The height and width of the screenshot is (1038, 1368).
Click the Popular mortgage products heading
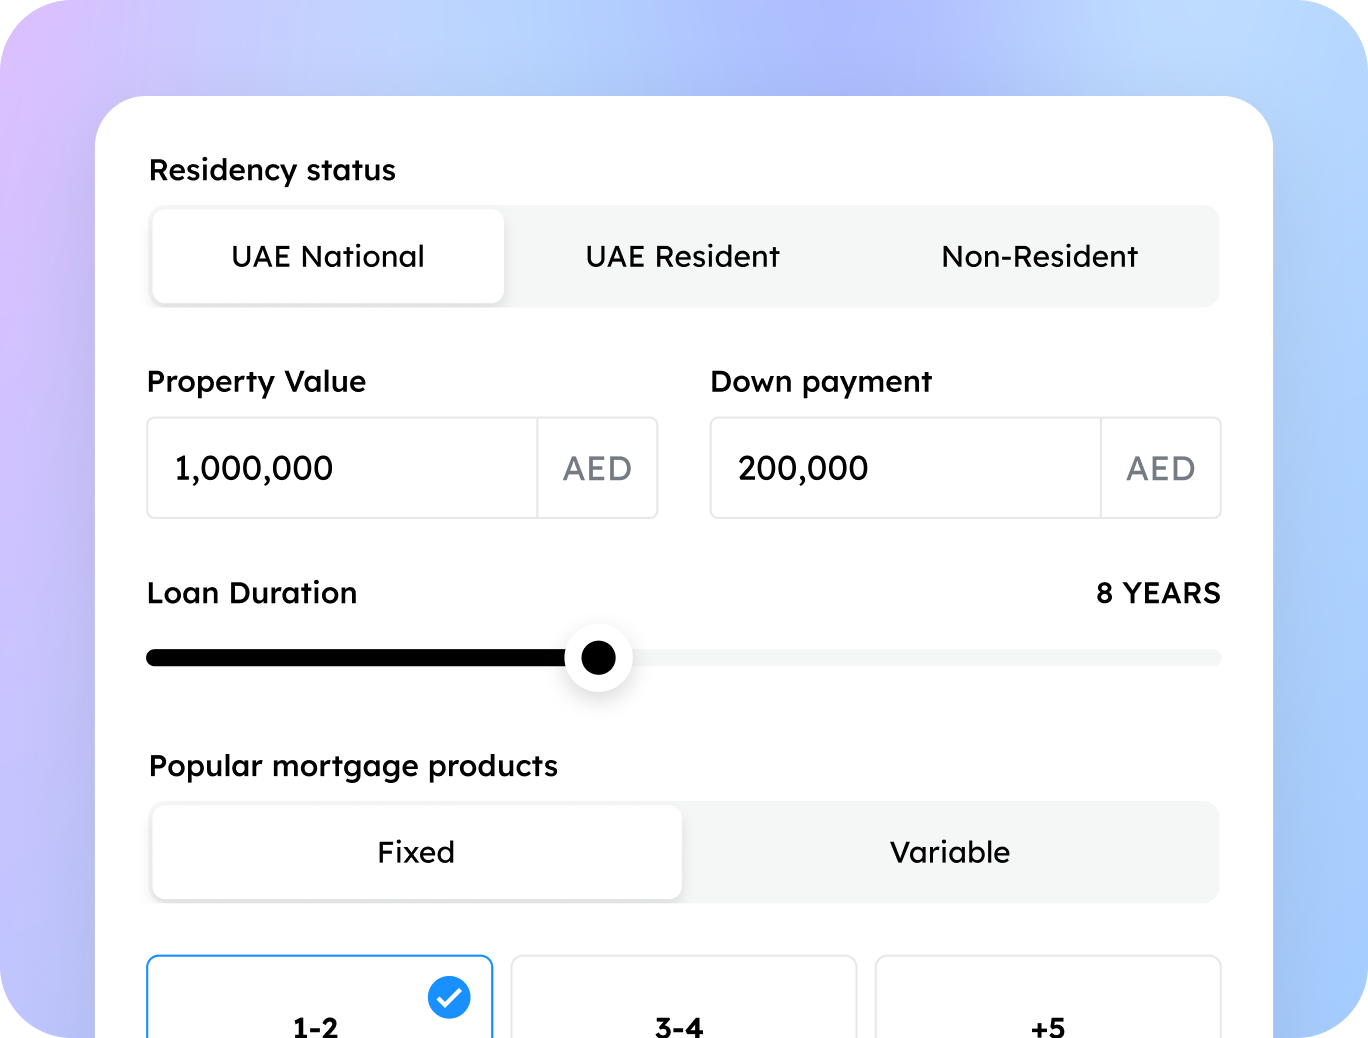(353, 766)
